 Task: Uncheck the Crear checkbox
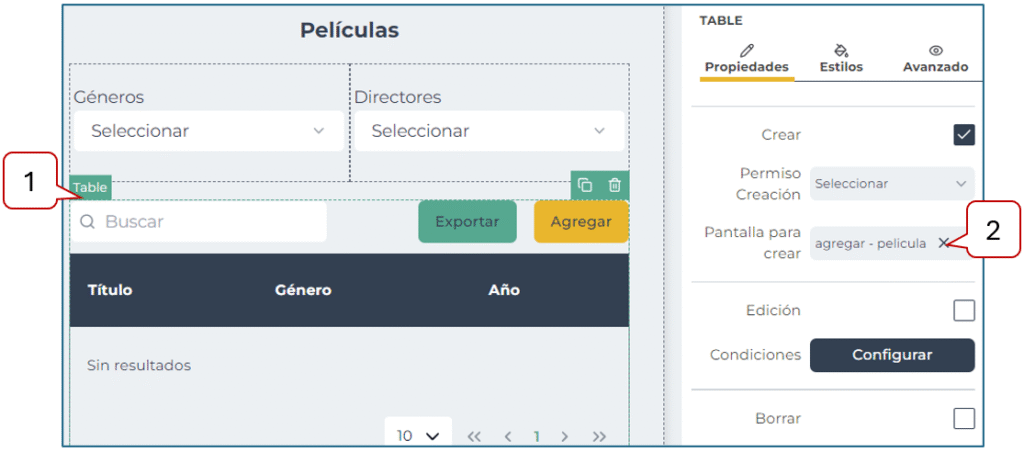(964, 135)
